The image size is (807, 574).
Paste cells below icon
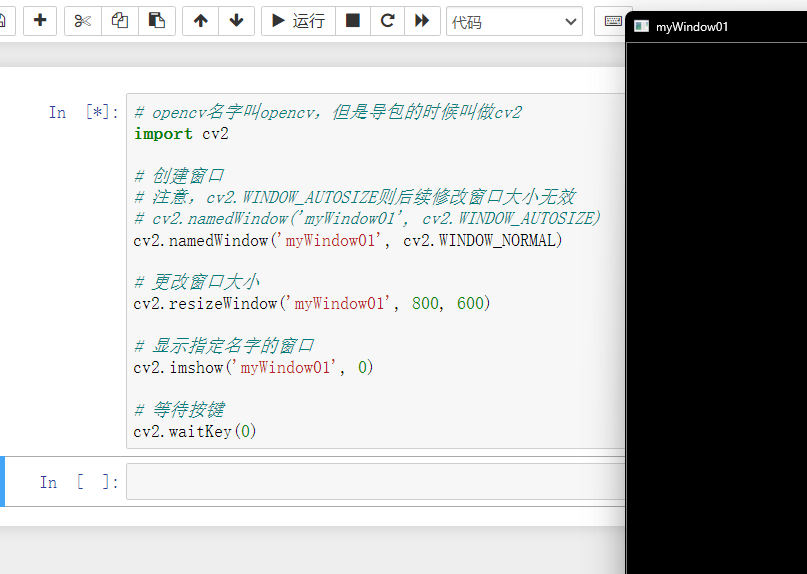pos(156,21)
